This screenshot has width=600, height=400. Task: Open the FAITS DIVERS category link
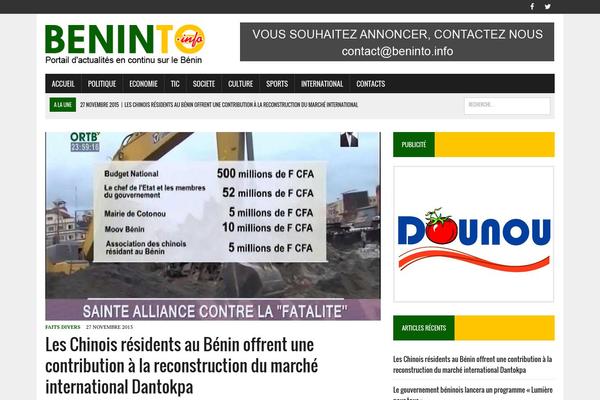tap(63, 327)
